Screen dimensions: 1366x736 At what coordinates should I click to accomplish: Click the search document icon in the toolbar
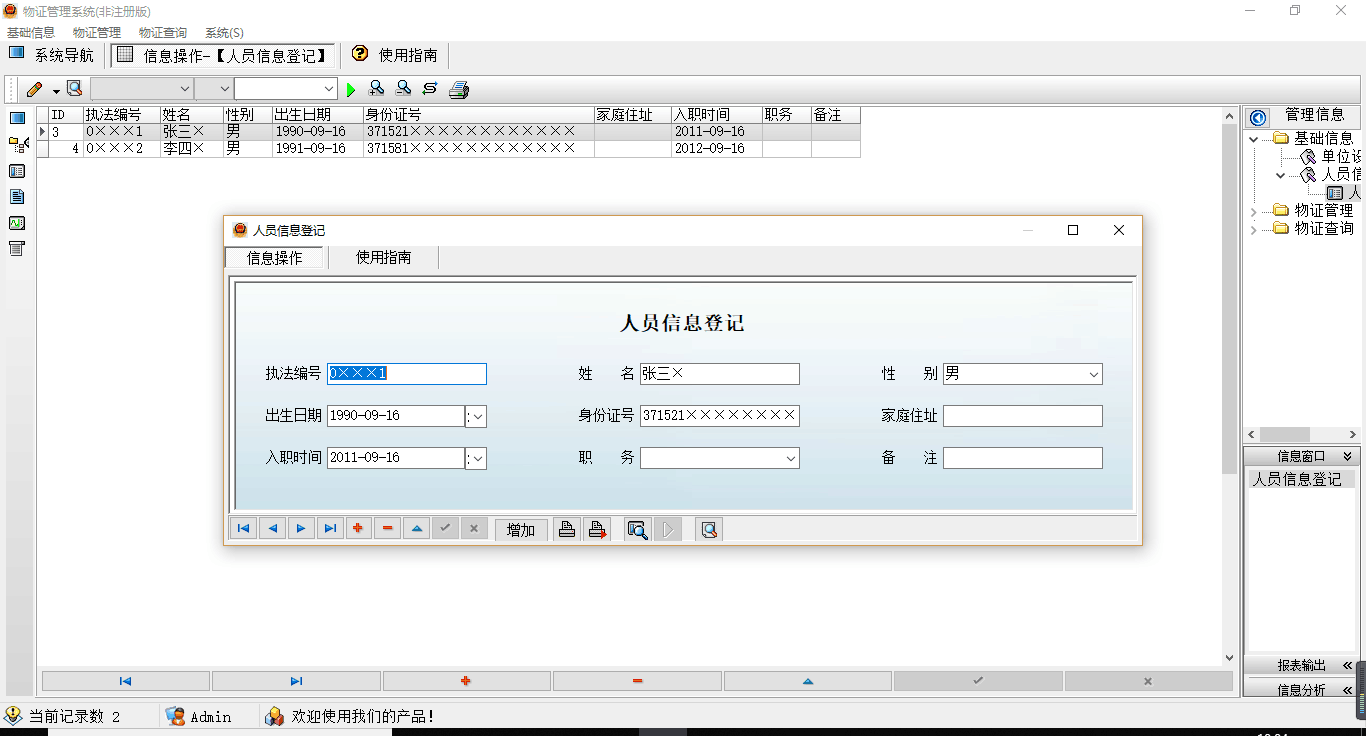click(74, 89)
